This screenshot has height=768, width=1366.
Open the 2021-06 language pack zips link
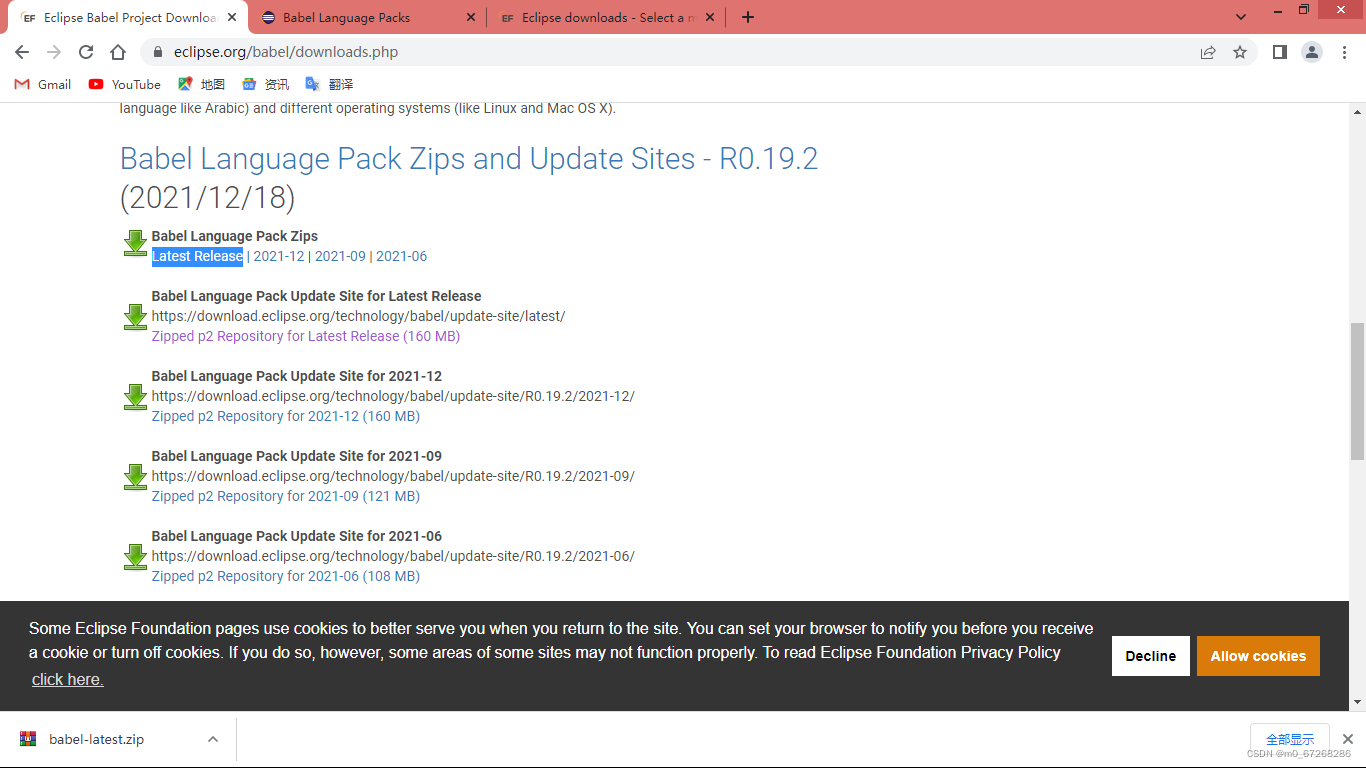[x=401, y=256]
